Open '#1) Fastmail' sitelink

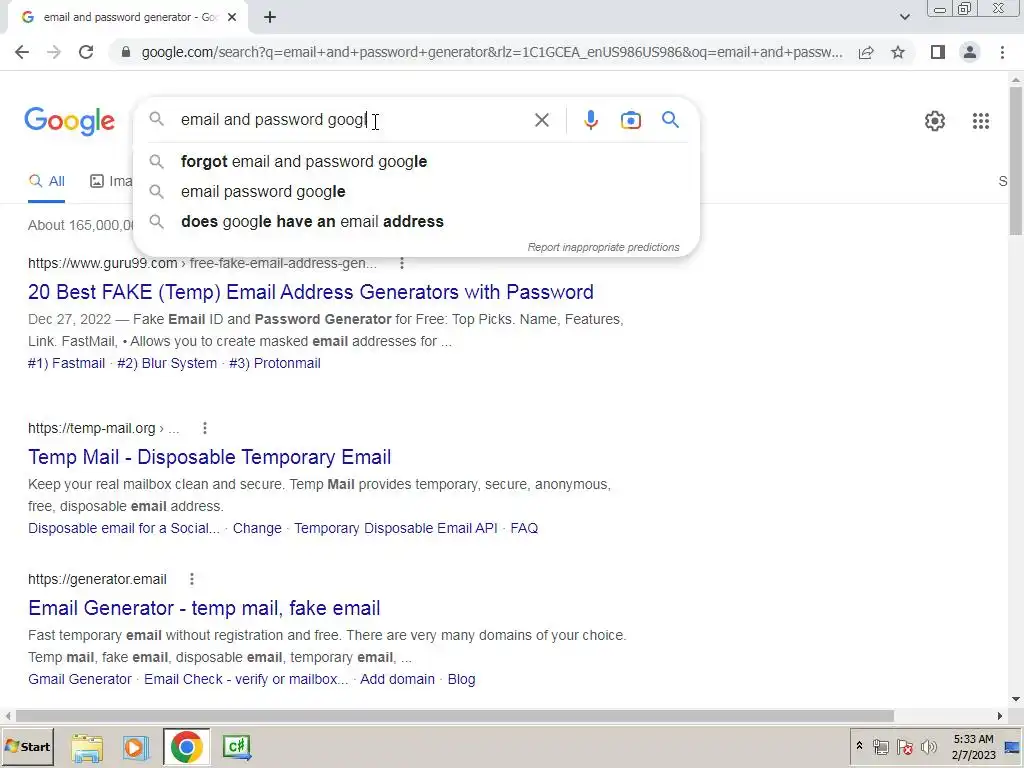pos(67,363)
